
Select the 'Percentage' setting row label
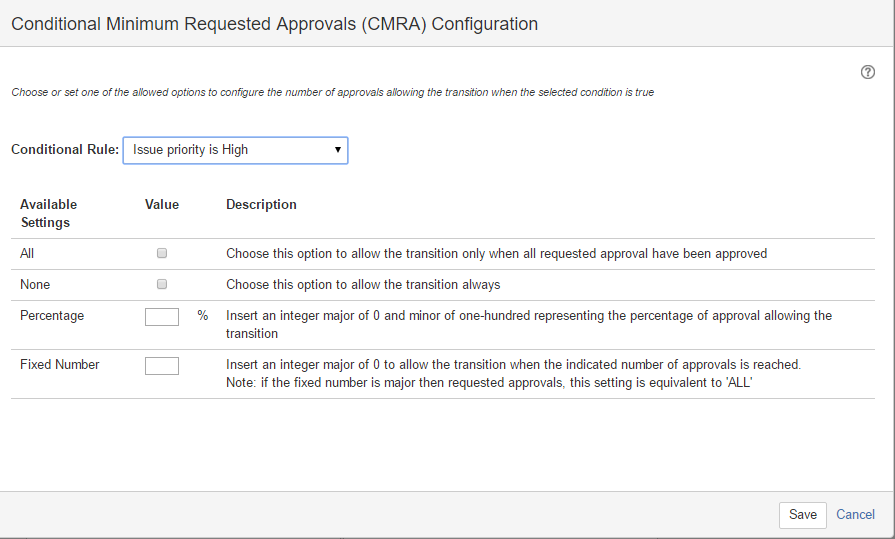[52, 316]
